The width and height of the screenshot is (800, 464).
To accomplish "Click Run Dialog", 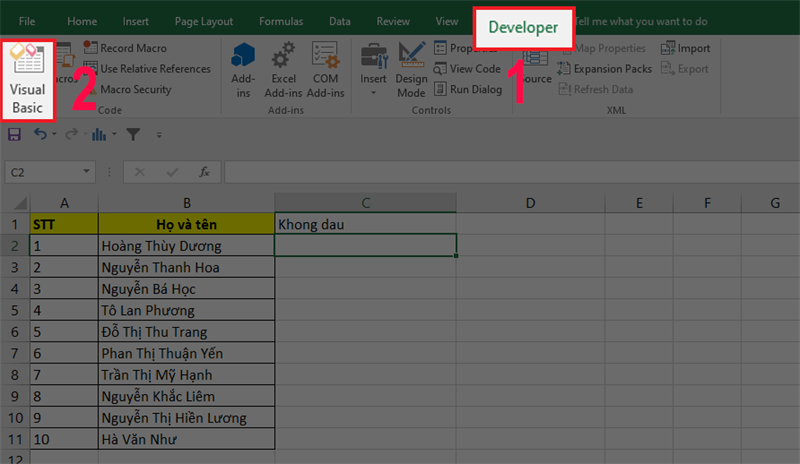I will [468, 89].
